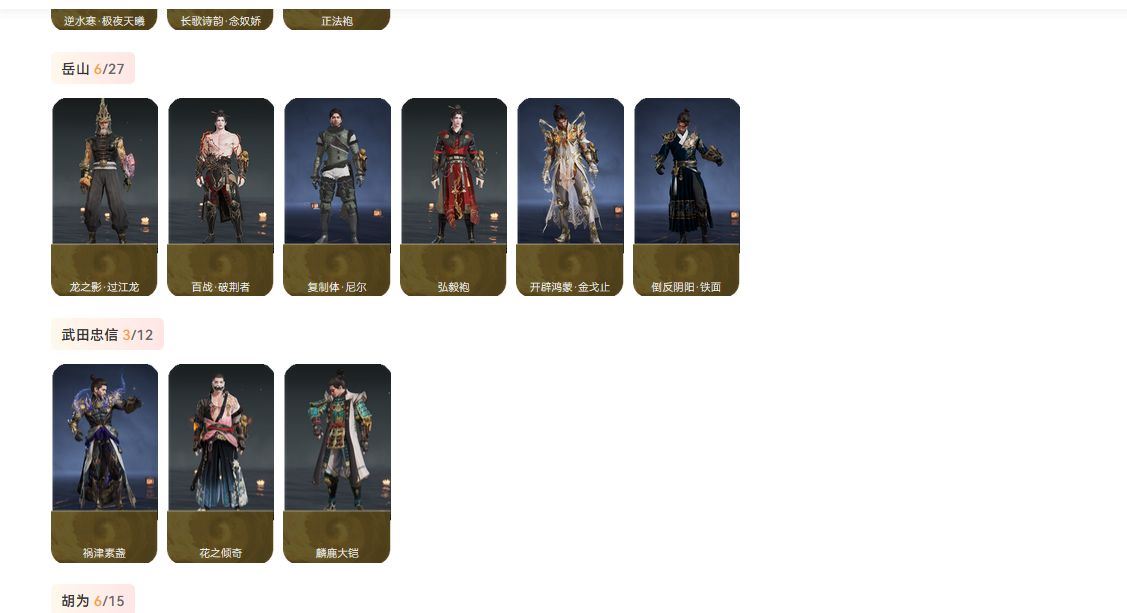Select the 武田忠信 3/12 section header
1127x613 pixels.
pos(107,335)
